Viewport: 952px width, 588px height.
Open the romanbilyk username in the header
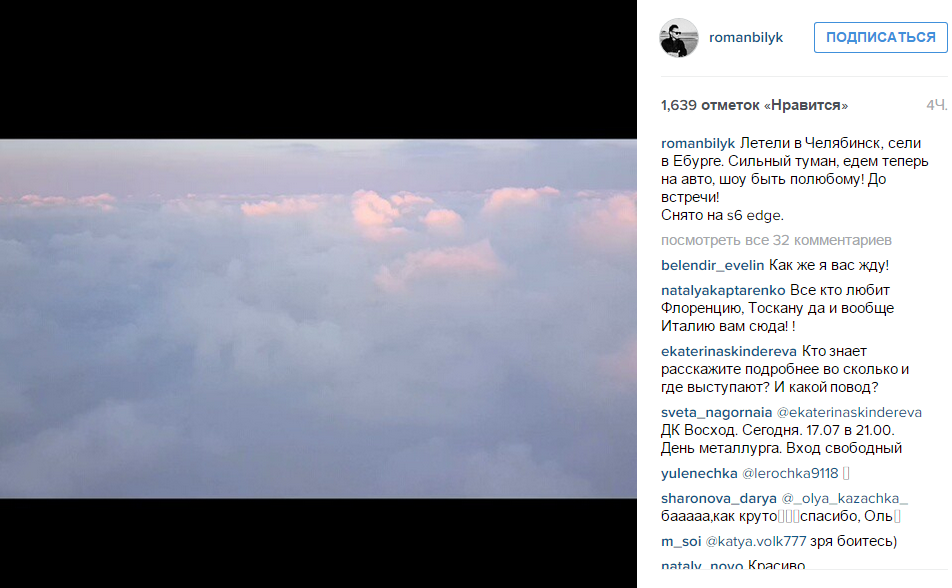pyautogui.click(x=746, y=38)
